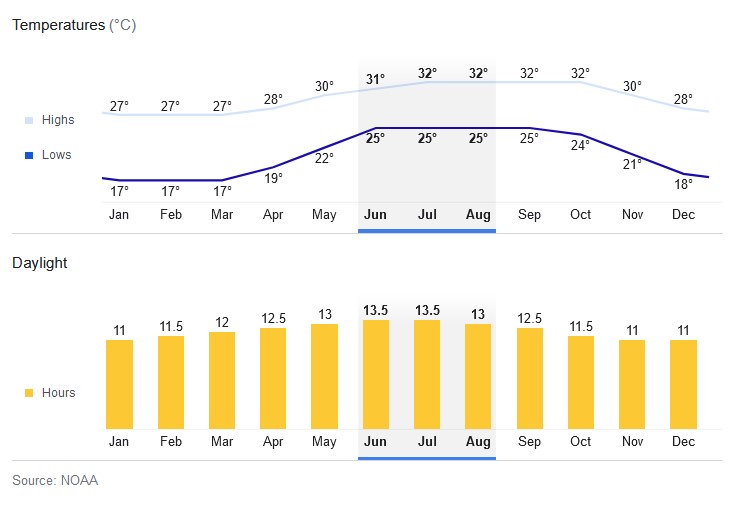This screenshot has height=507, width=750.
Task: Click the Daylight section heading
Action: click(40, 263)
